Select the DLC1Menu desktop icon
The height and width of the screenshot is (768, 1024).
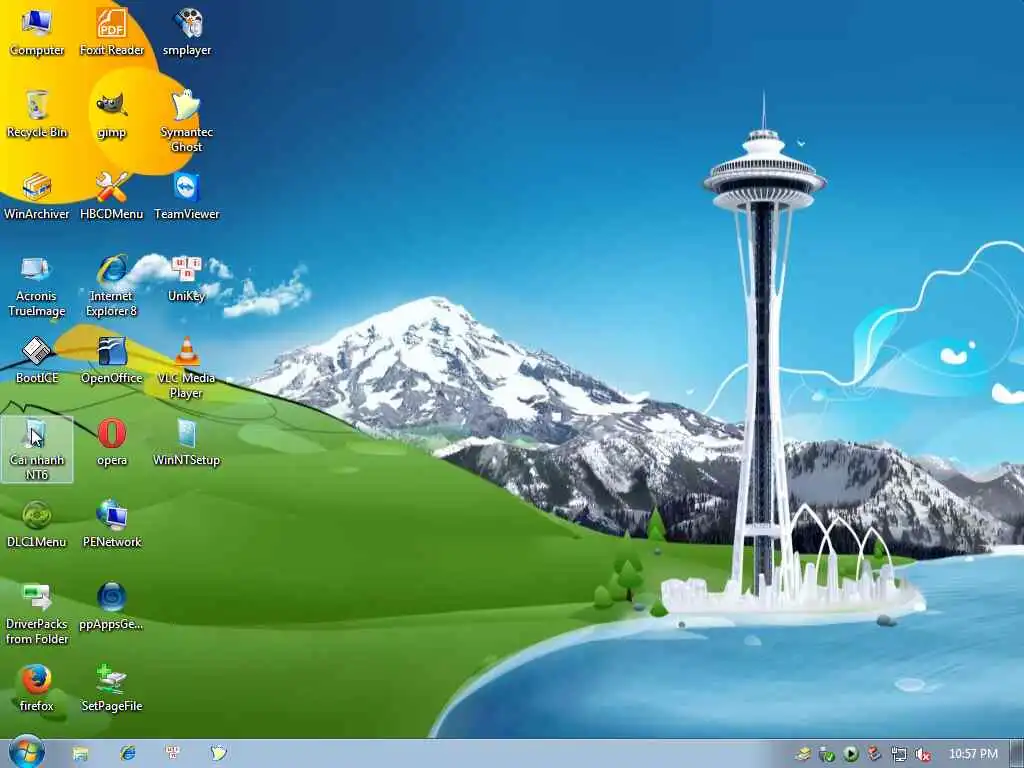pyautogui.click(x=37, y=524)
